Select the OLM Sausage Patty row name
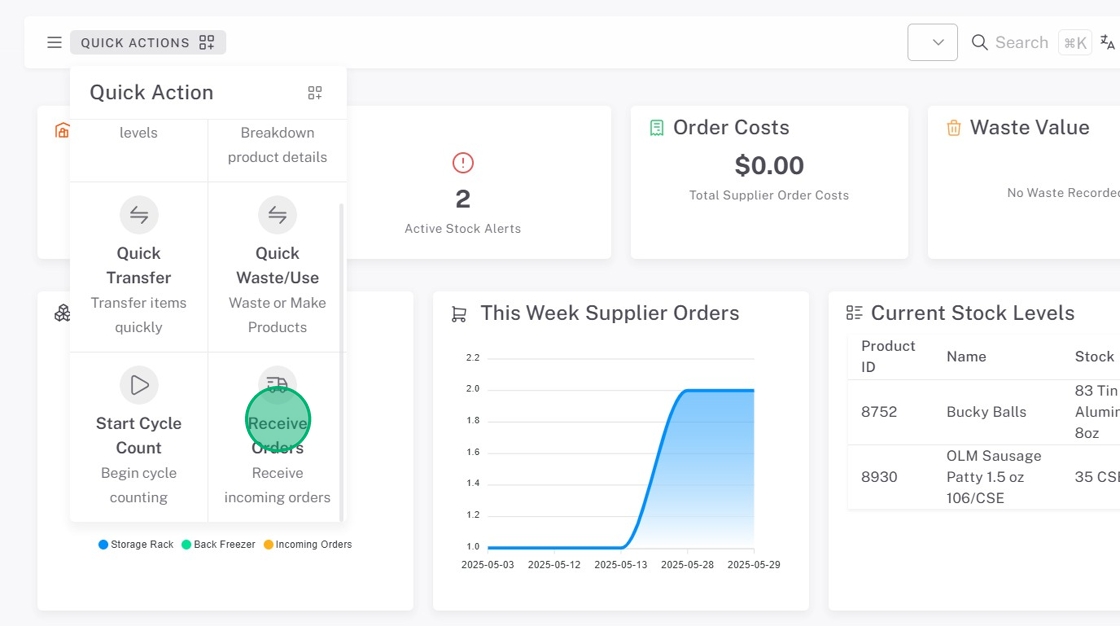Screen dimensions: 1120x626 point(994,477)
